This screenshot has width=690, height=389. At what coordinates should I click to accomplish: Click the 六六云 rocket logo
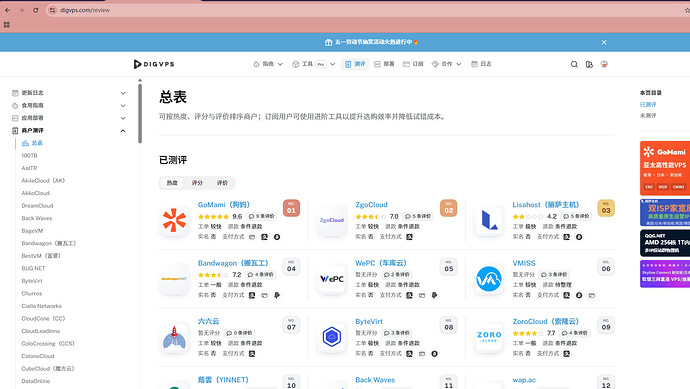coord(174,338)
